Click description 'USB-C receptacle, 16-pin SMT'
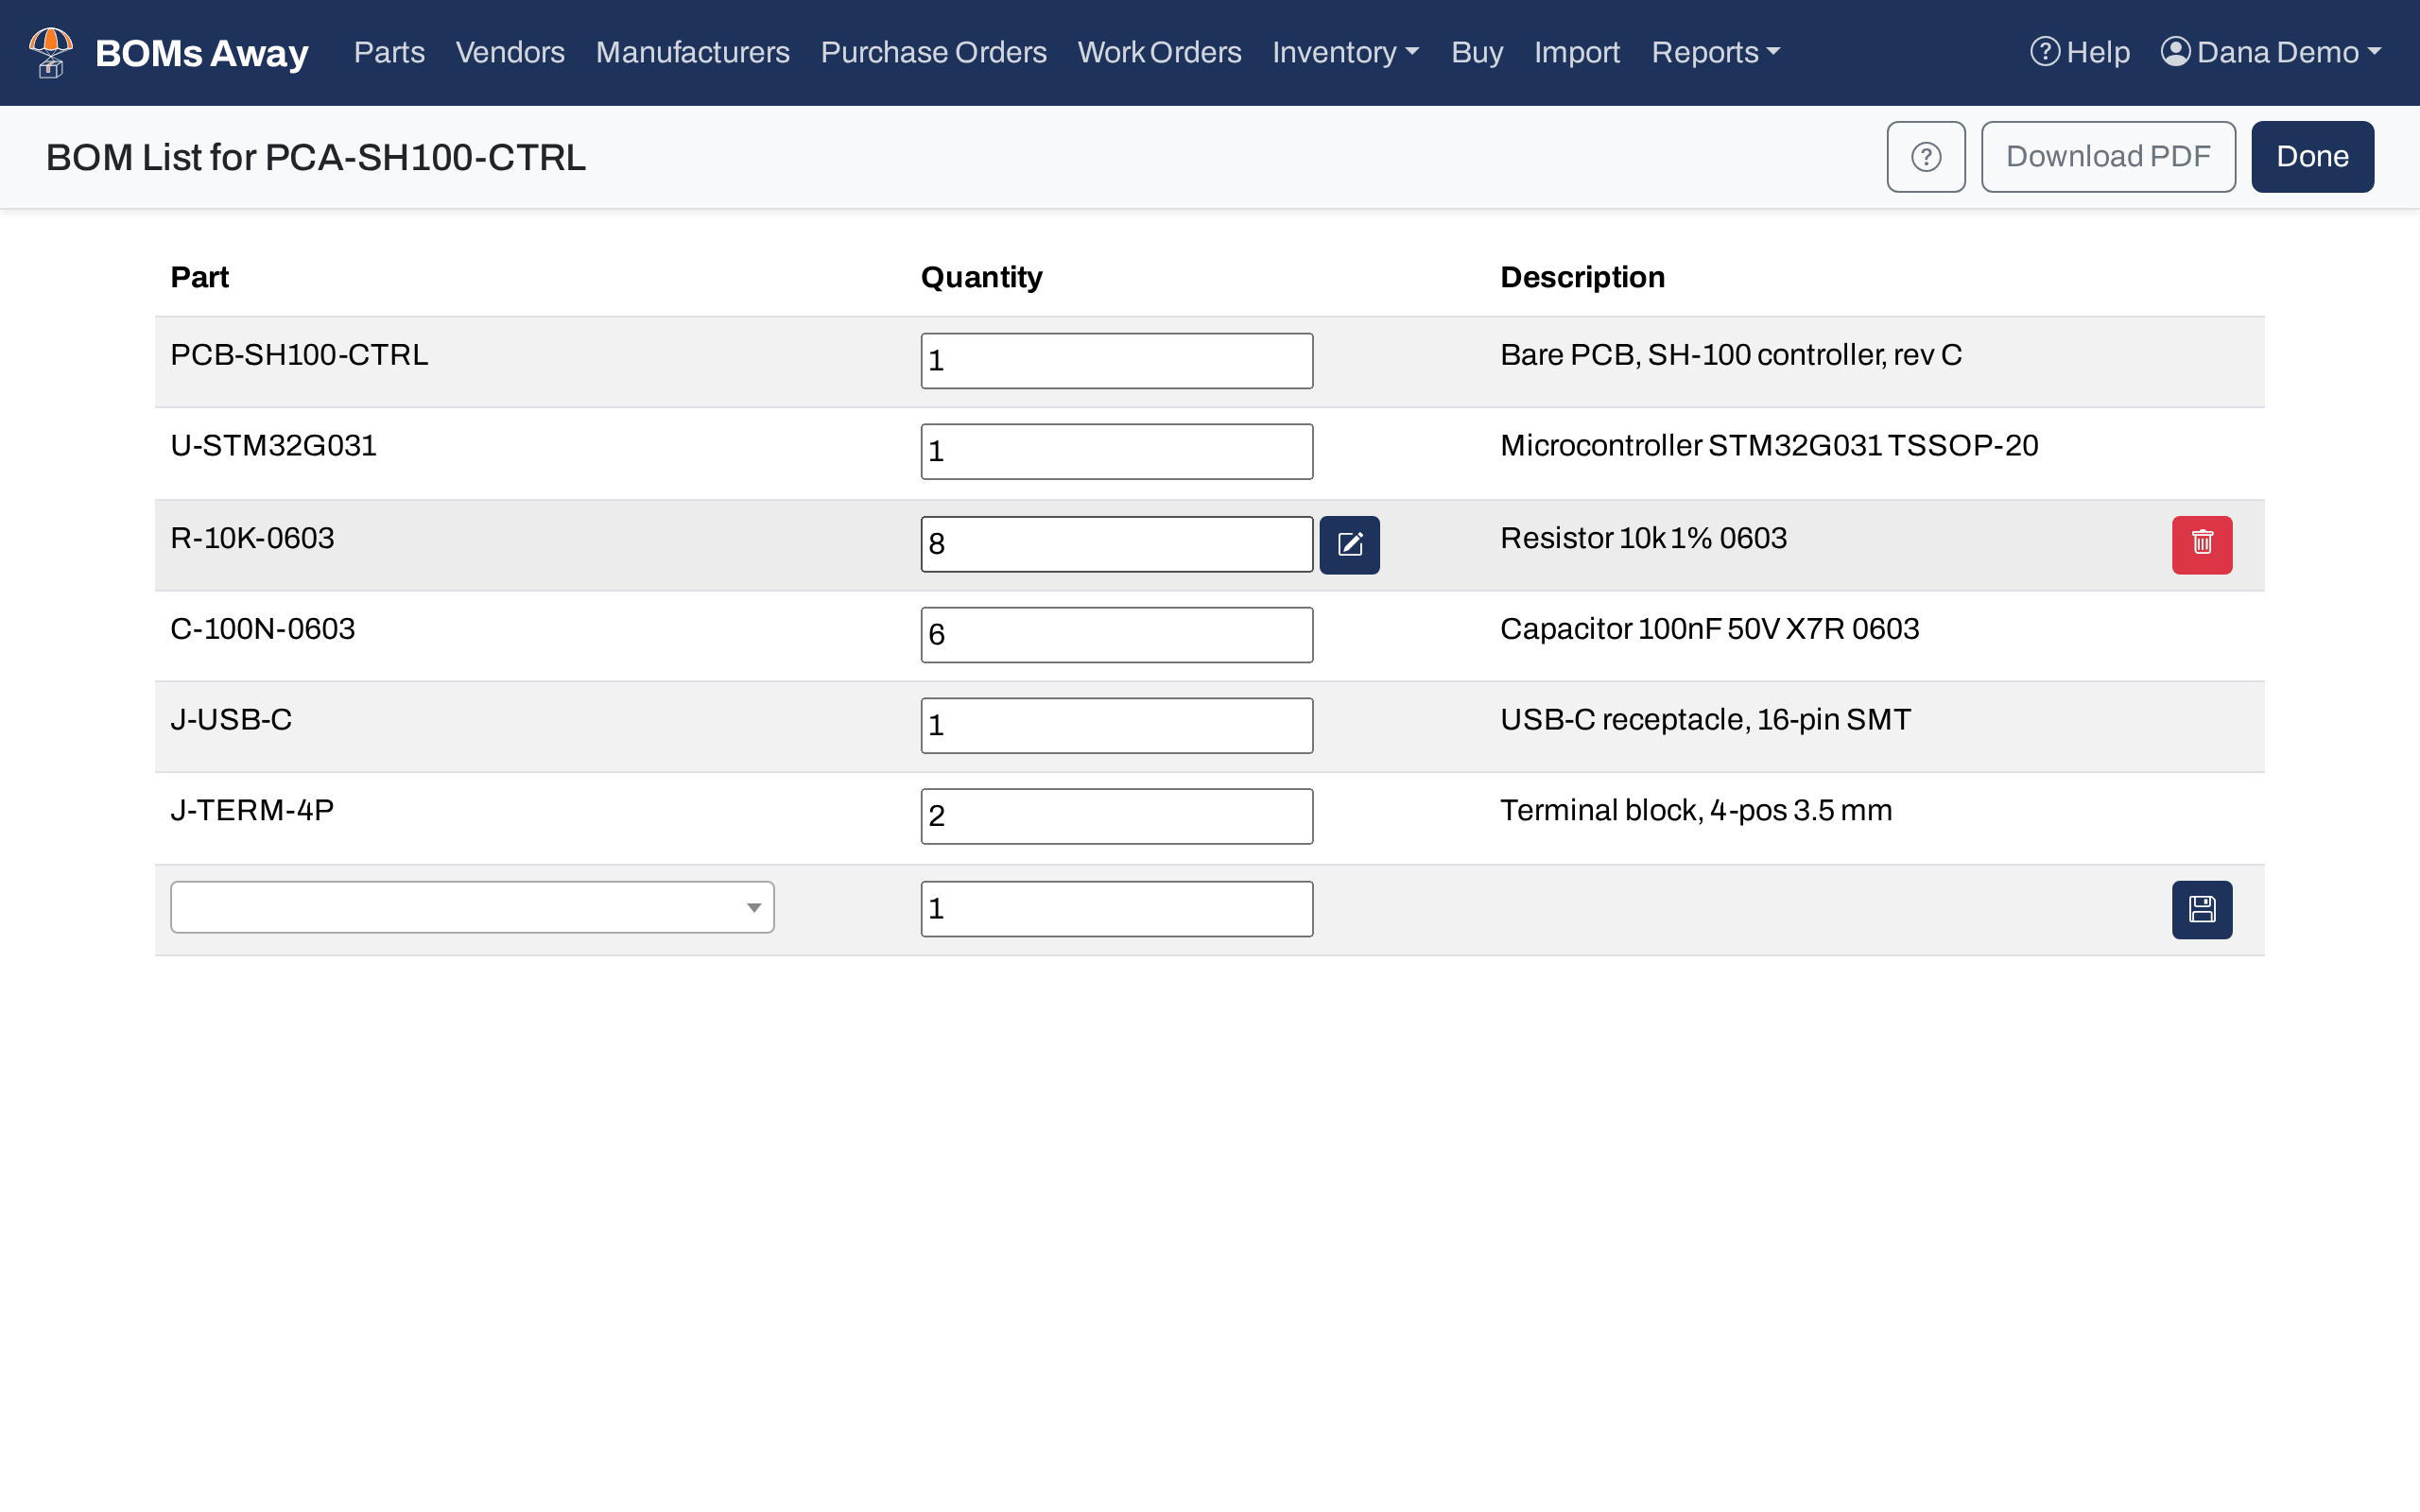 (x=1705, y=720)
